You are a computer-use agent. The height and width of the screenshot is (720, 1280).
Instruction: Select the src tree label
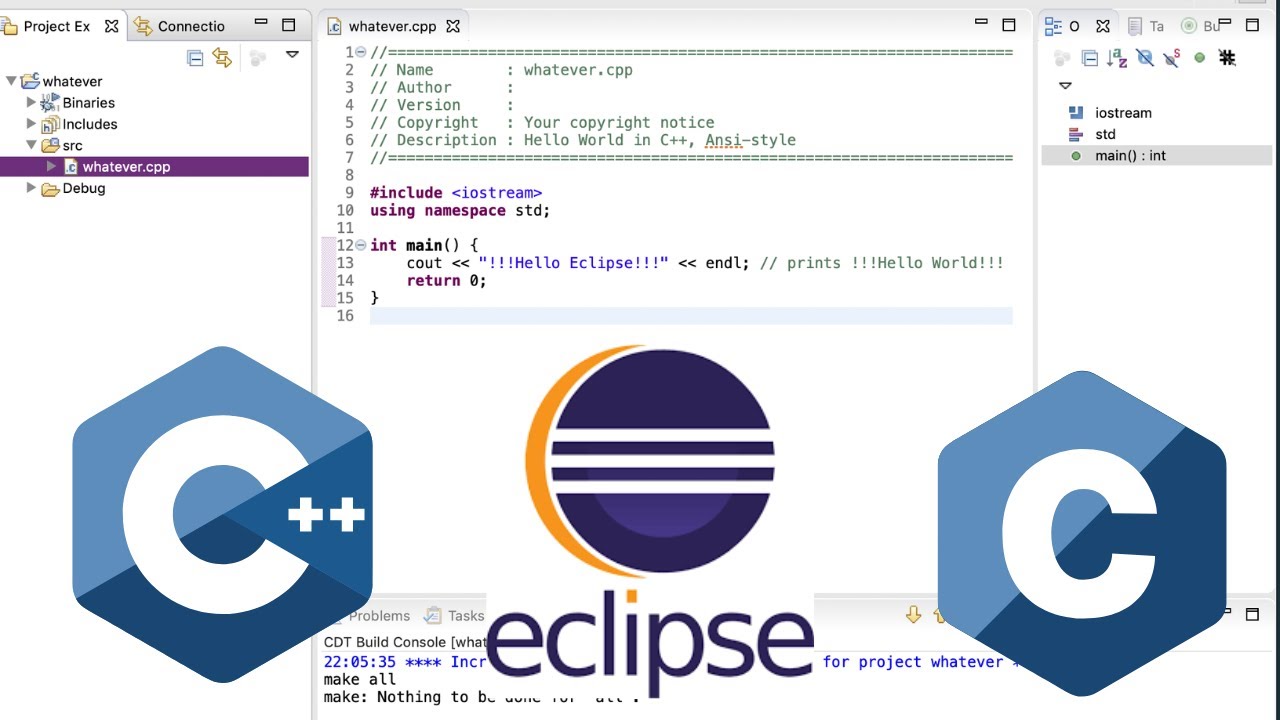(73, 146)
